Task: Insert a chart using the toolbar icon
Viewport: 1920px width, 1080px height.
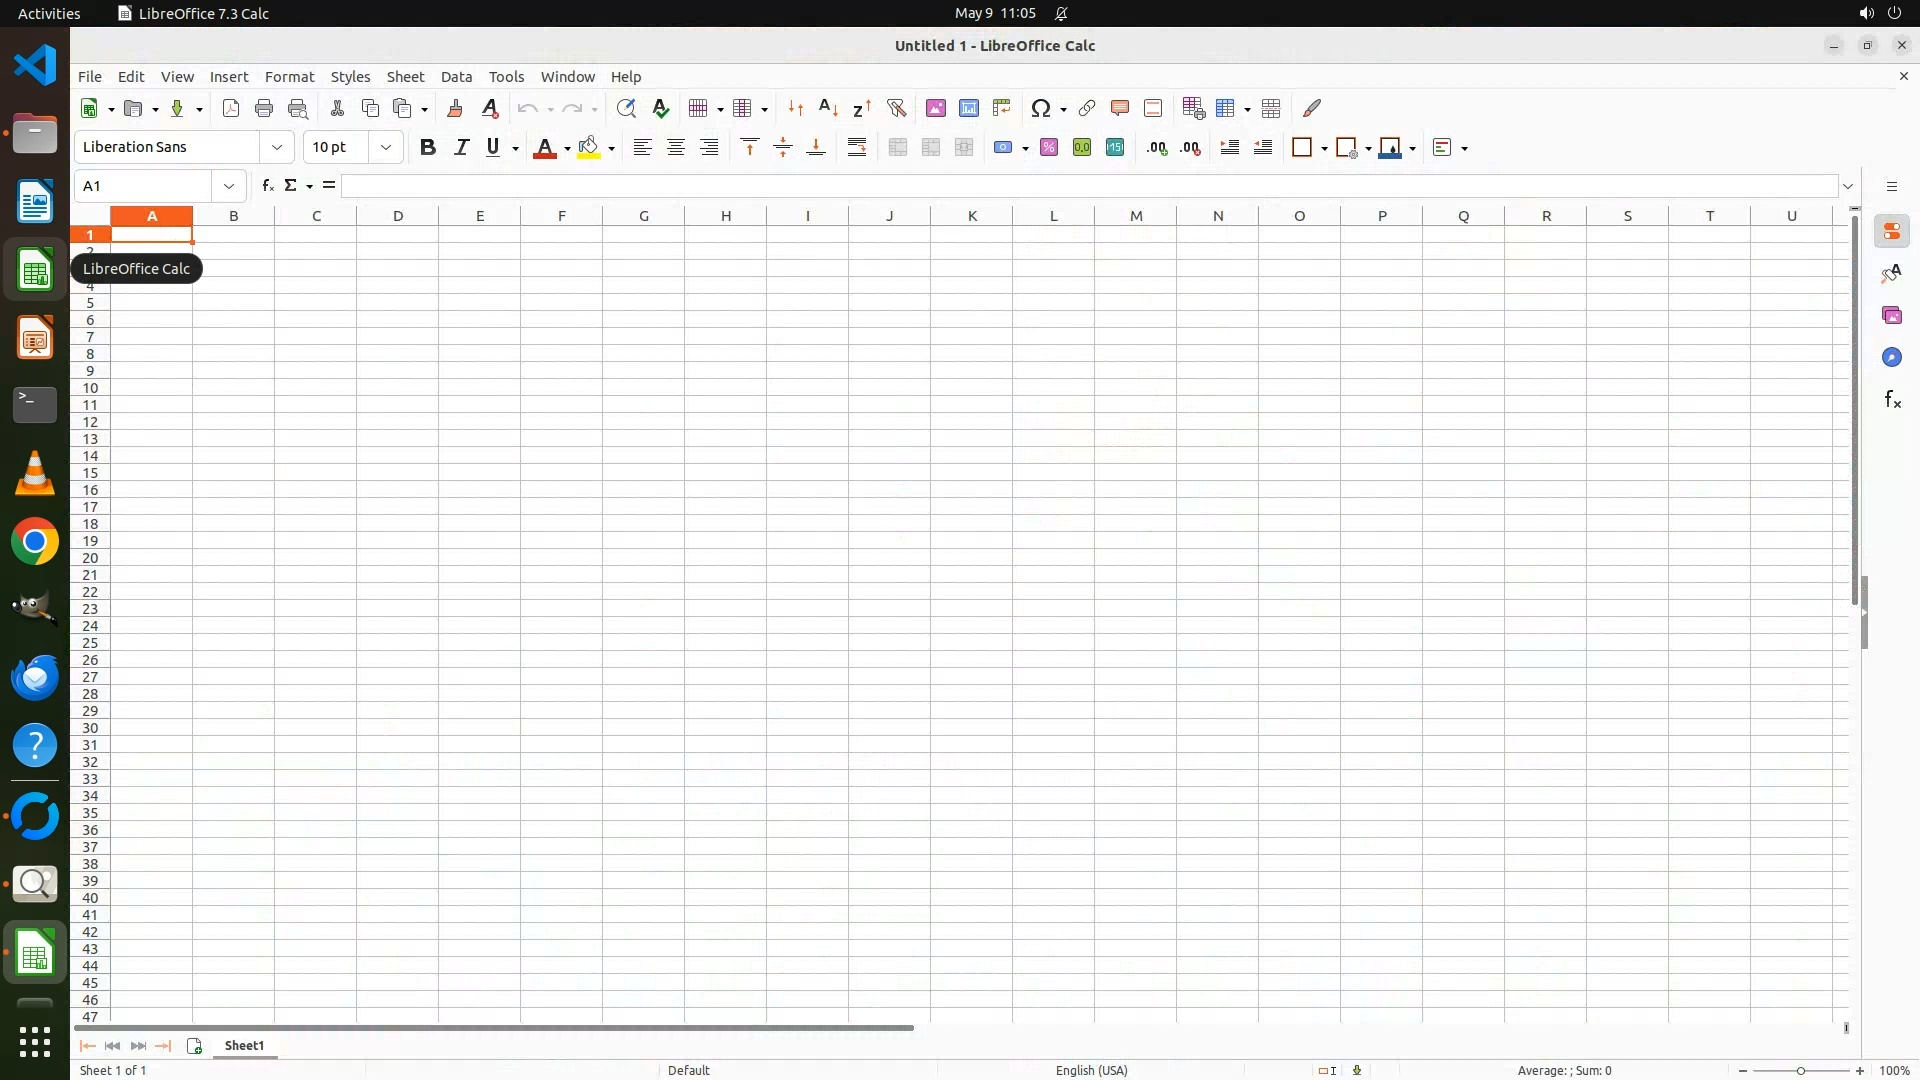Action: pyautogui.click(x=968, y=108)
